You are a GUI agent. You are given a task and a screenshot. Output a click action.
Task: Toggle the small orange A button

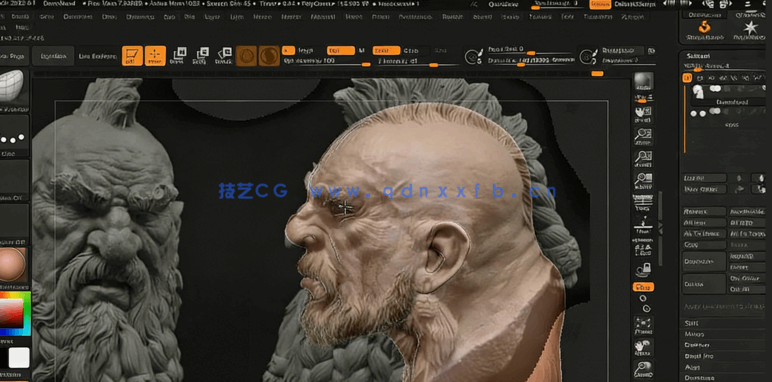289,50
